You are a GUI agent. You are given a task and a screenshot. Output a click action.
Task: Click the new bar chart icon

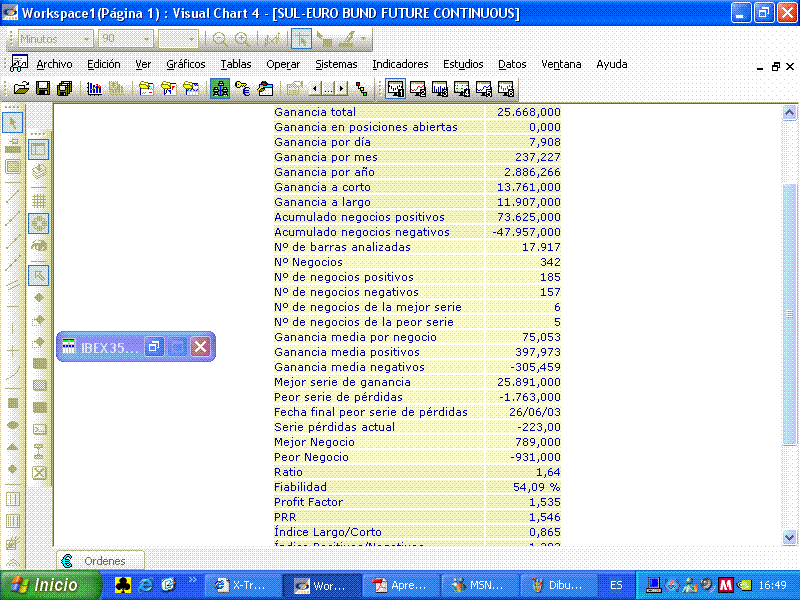click(x=94, y=89)
